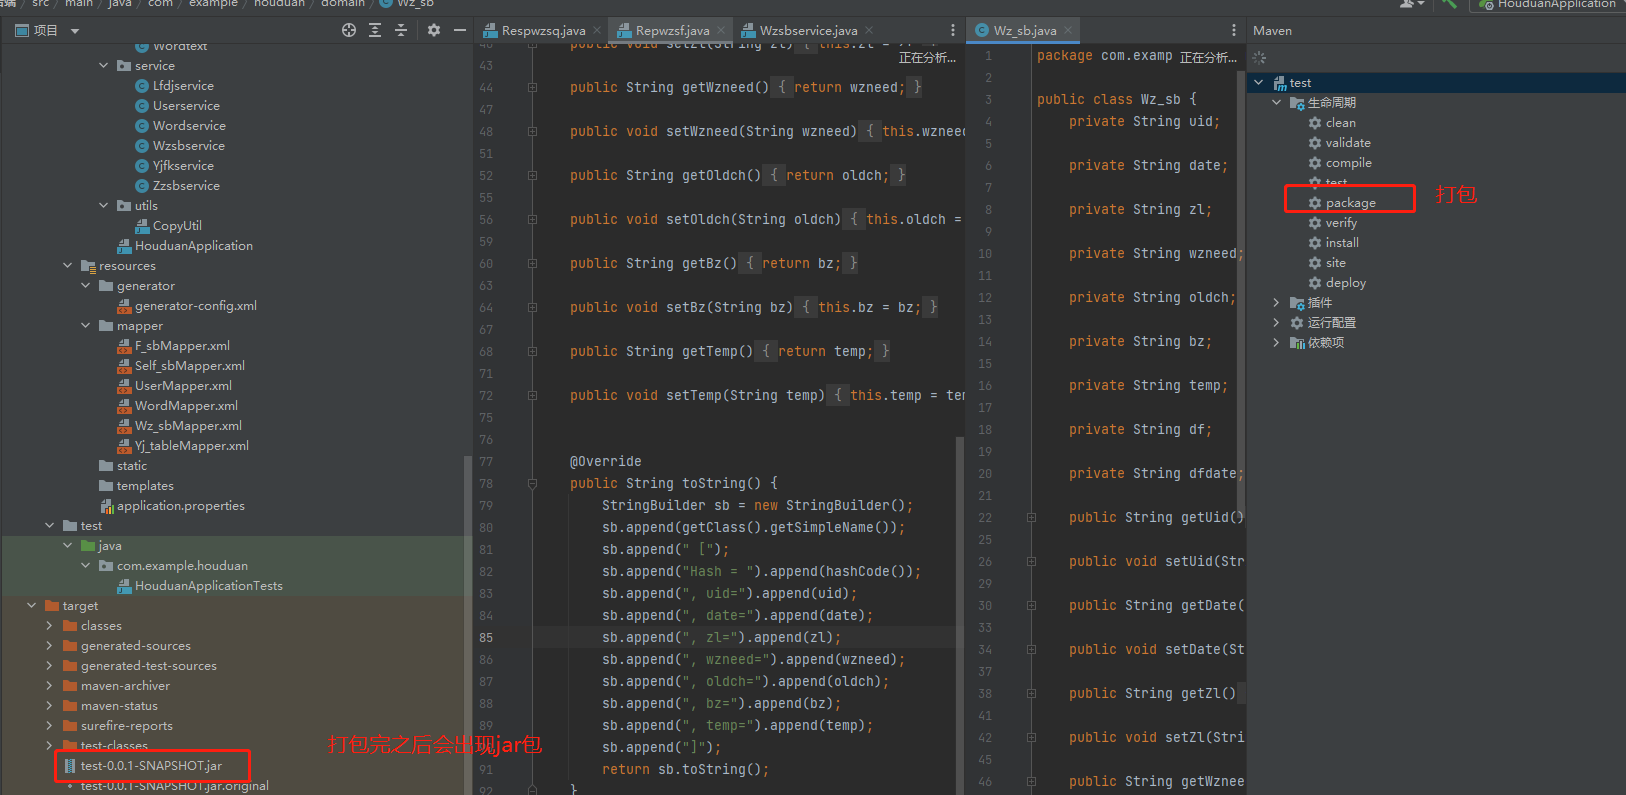This screenshot has width=1626, height=795.
Task: Click the collapse all icon in project panel
Action: coord(401,30)
